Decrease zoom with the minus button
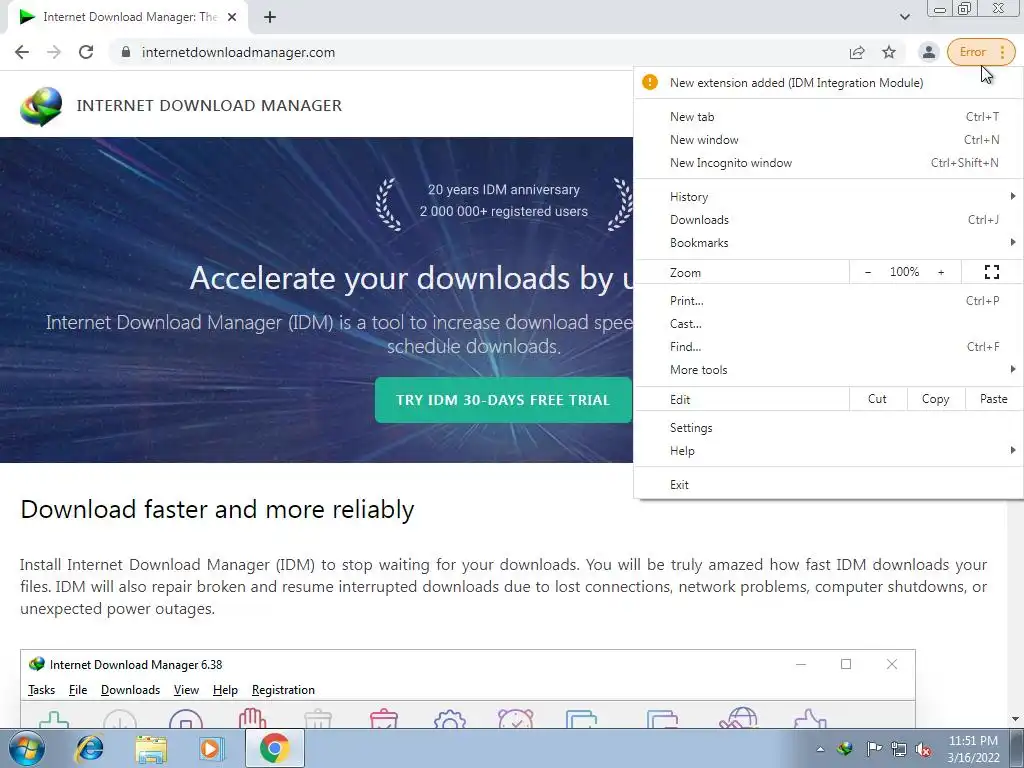Screen dimensions: 1024x768 click(868, 272)
